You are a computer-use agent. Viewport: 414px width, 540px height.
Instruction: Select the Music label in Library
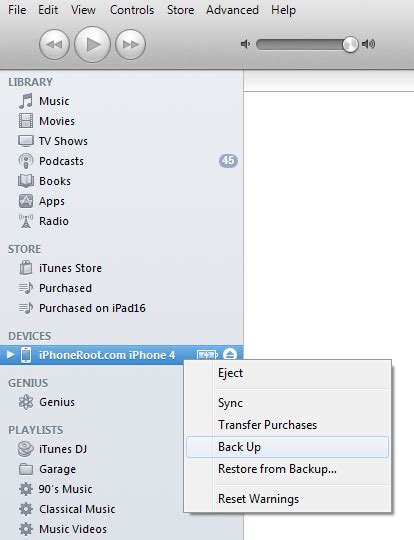click(54, 101)
